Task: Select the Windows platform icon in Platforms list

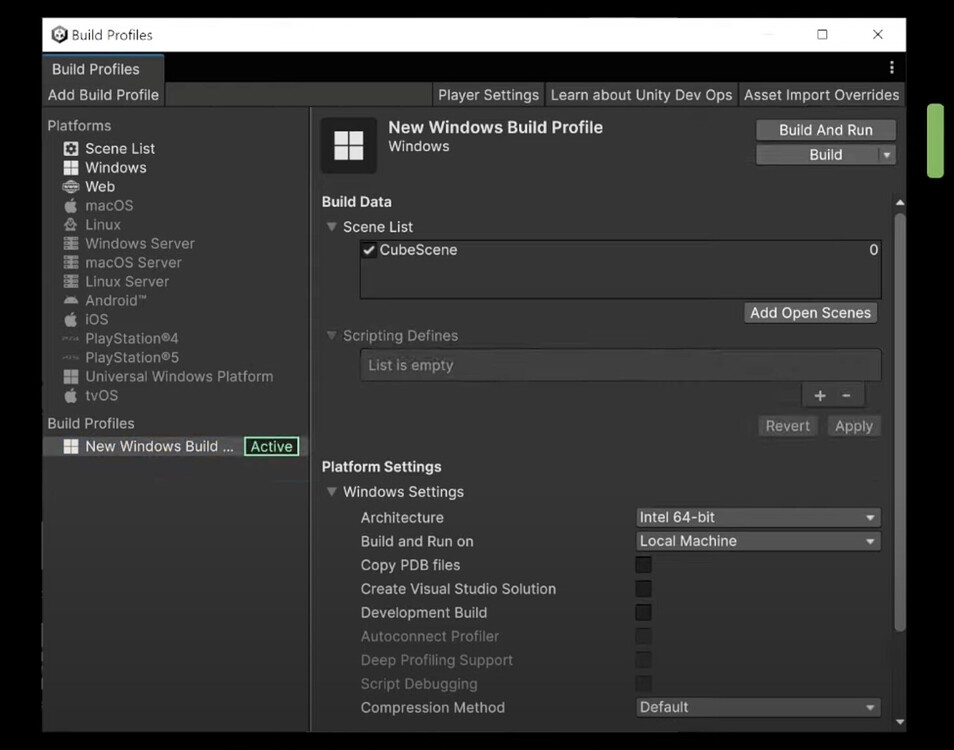Action: tap(70, 167)
